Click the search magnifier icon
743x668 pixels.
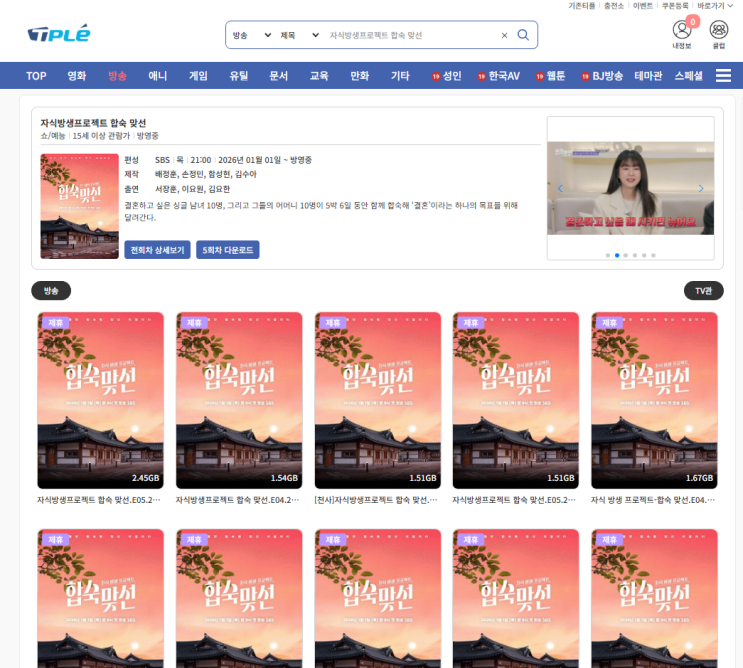[x=523, y=35]
